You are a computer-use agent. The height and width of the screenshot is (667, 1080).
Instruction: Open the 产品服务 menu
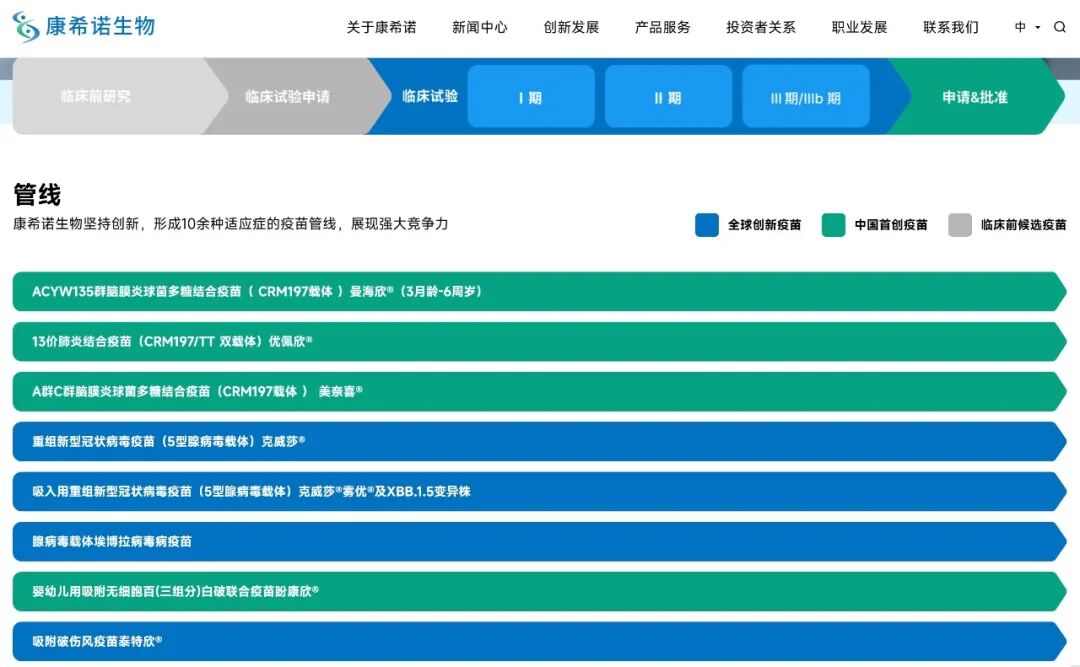click(663, 27)
